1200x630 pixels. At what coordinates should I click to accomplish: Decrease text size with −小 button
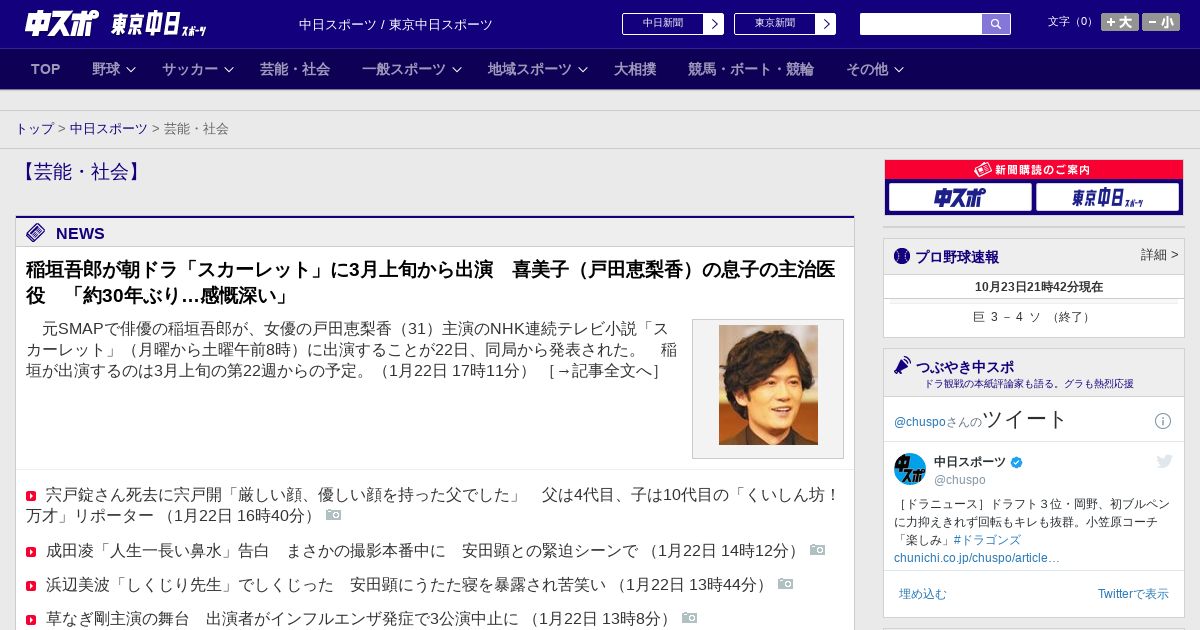[1161, 22]
